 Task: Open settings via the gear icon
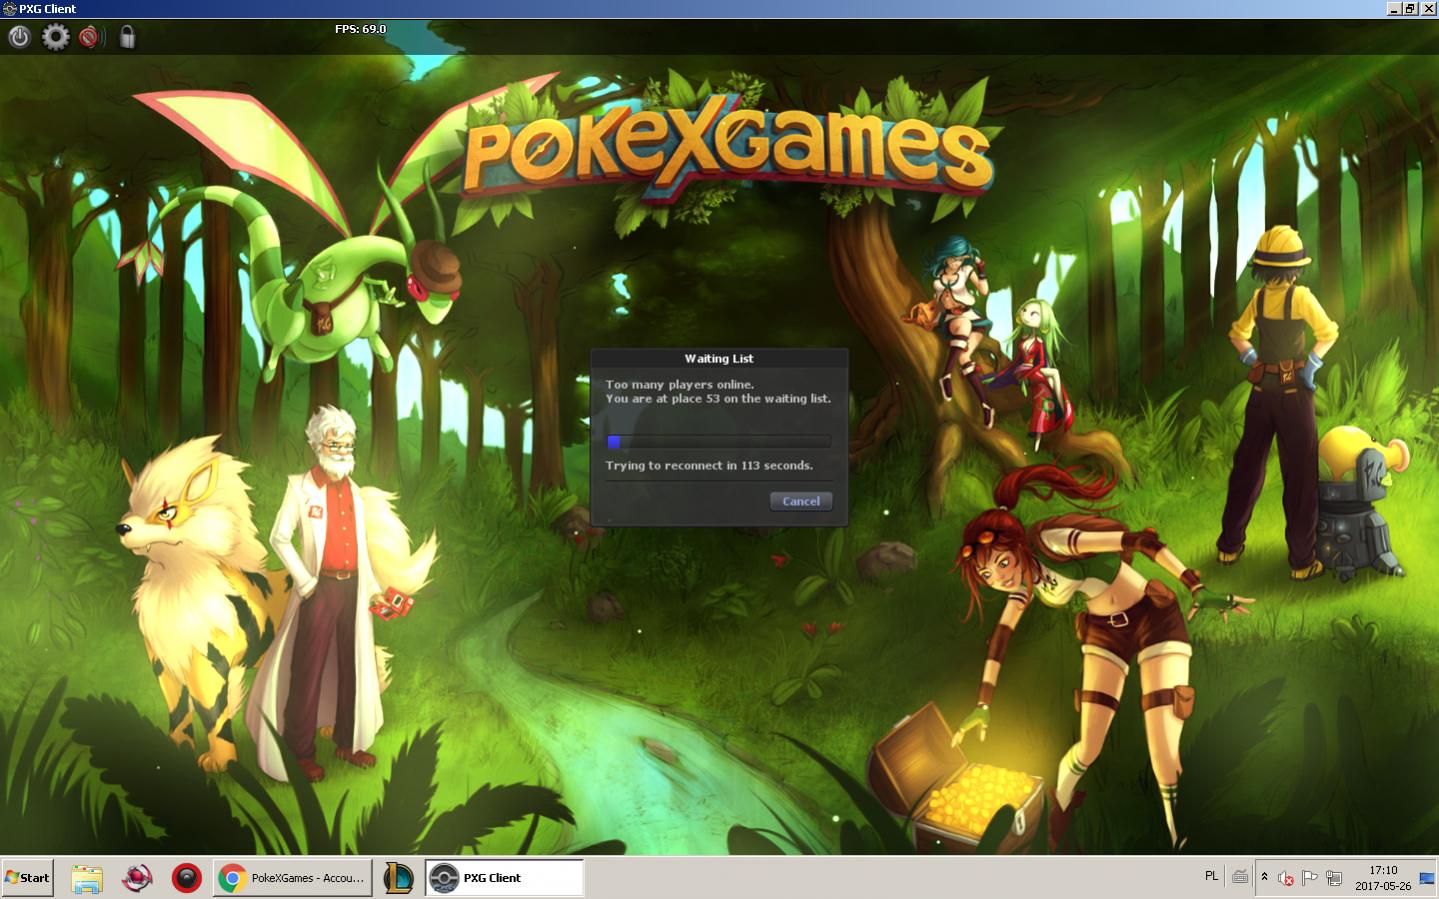coord(55,37)
